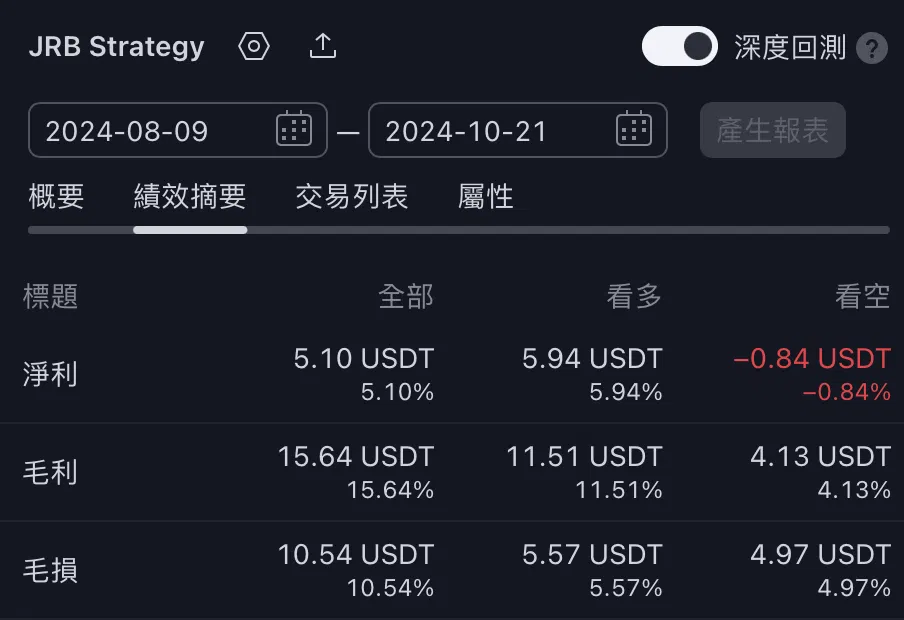The width and height of the screenshot is (904, 620).
Task: Click the 深度回測 label
Action: [790, 47]
